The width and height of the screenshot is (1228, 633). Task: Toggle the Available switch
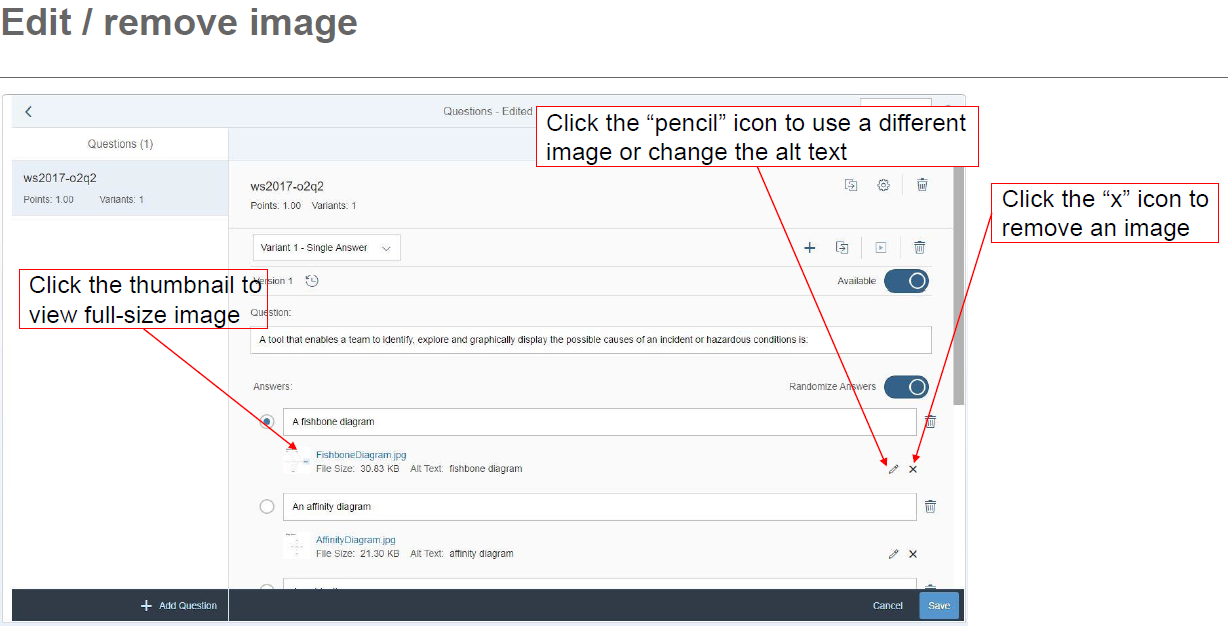tap(906, 281)
